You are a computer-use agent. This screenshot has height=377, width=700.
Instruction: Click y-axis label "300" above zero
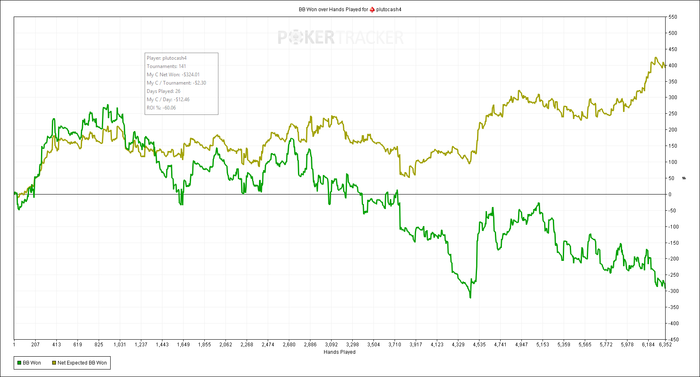coord(673,97)
